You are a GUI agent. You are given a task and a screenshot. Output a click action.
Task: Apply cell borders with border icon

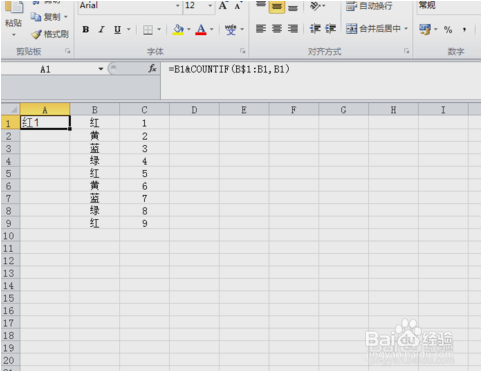(148, 30)
